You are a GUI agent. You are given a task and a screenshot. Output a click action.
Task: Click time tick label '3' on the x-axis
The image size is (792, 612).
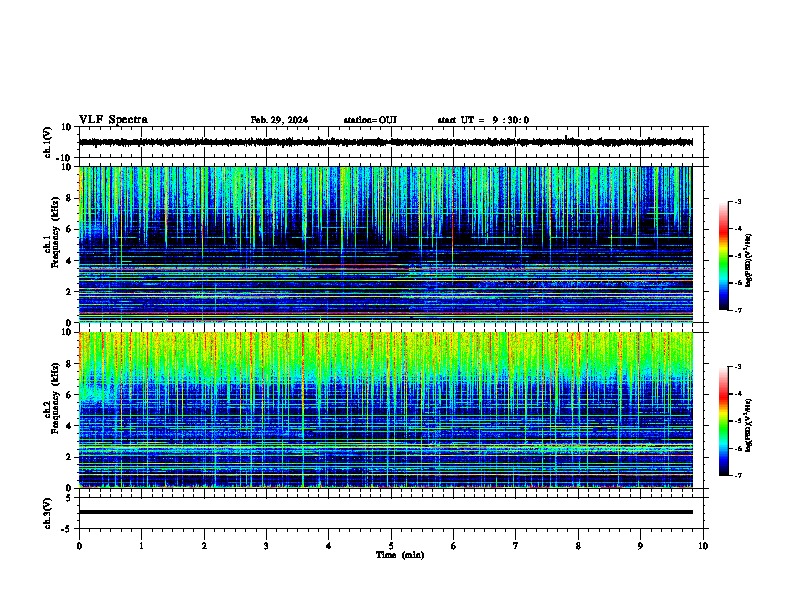coord(266,546)
